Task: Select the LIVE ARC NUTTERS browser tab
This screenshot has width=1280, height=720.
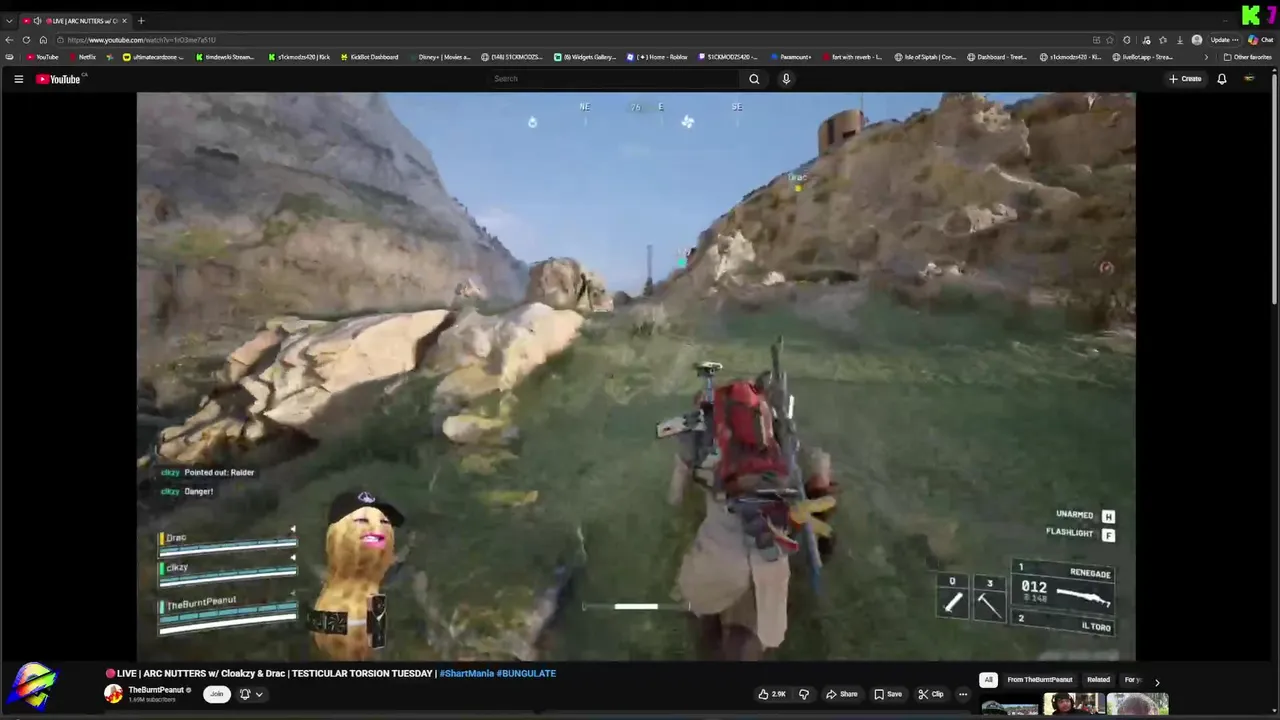Action: pyautogui.click(x=76, y=20)
